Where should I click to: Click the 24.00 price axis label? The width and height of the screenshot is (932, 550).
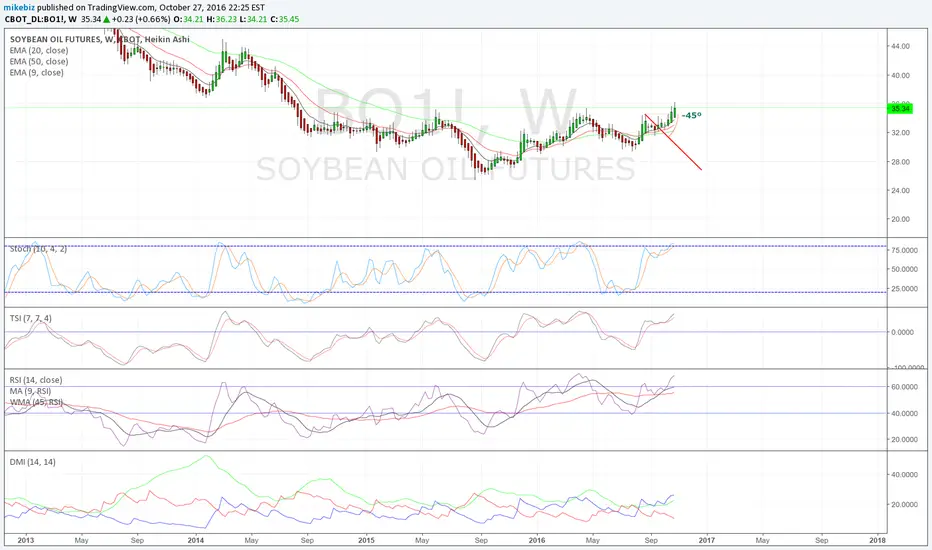[900, 190]
